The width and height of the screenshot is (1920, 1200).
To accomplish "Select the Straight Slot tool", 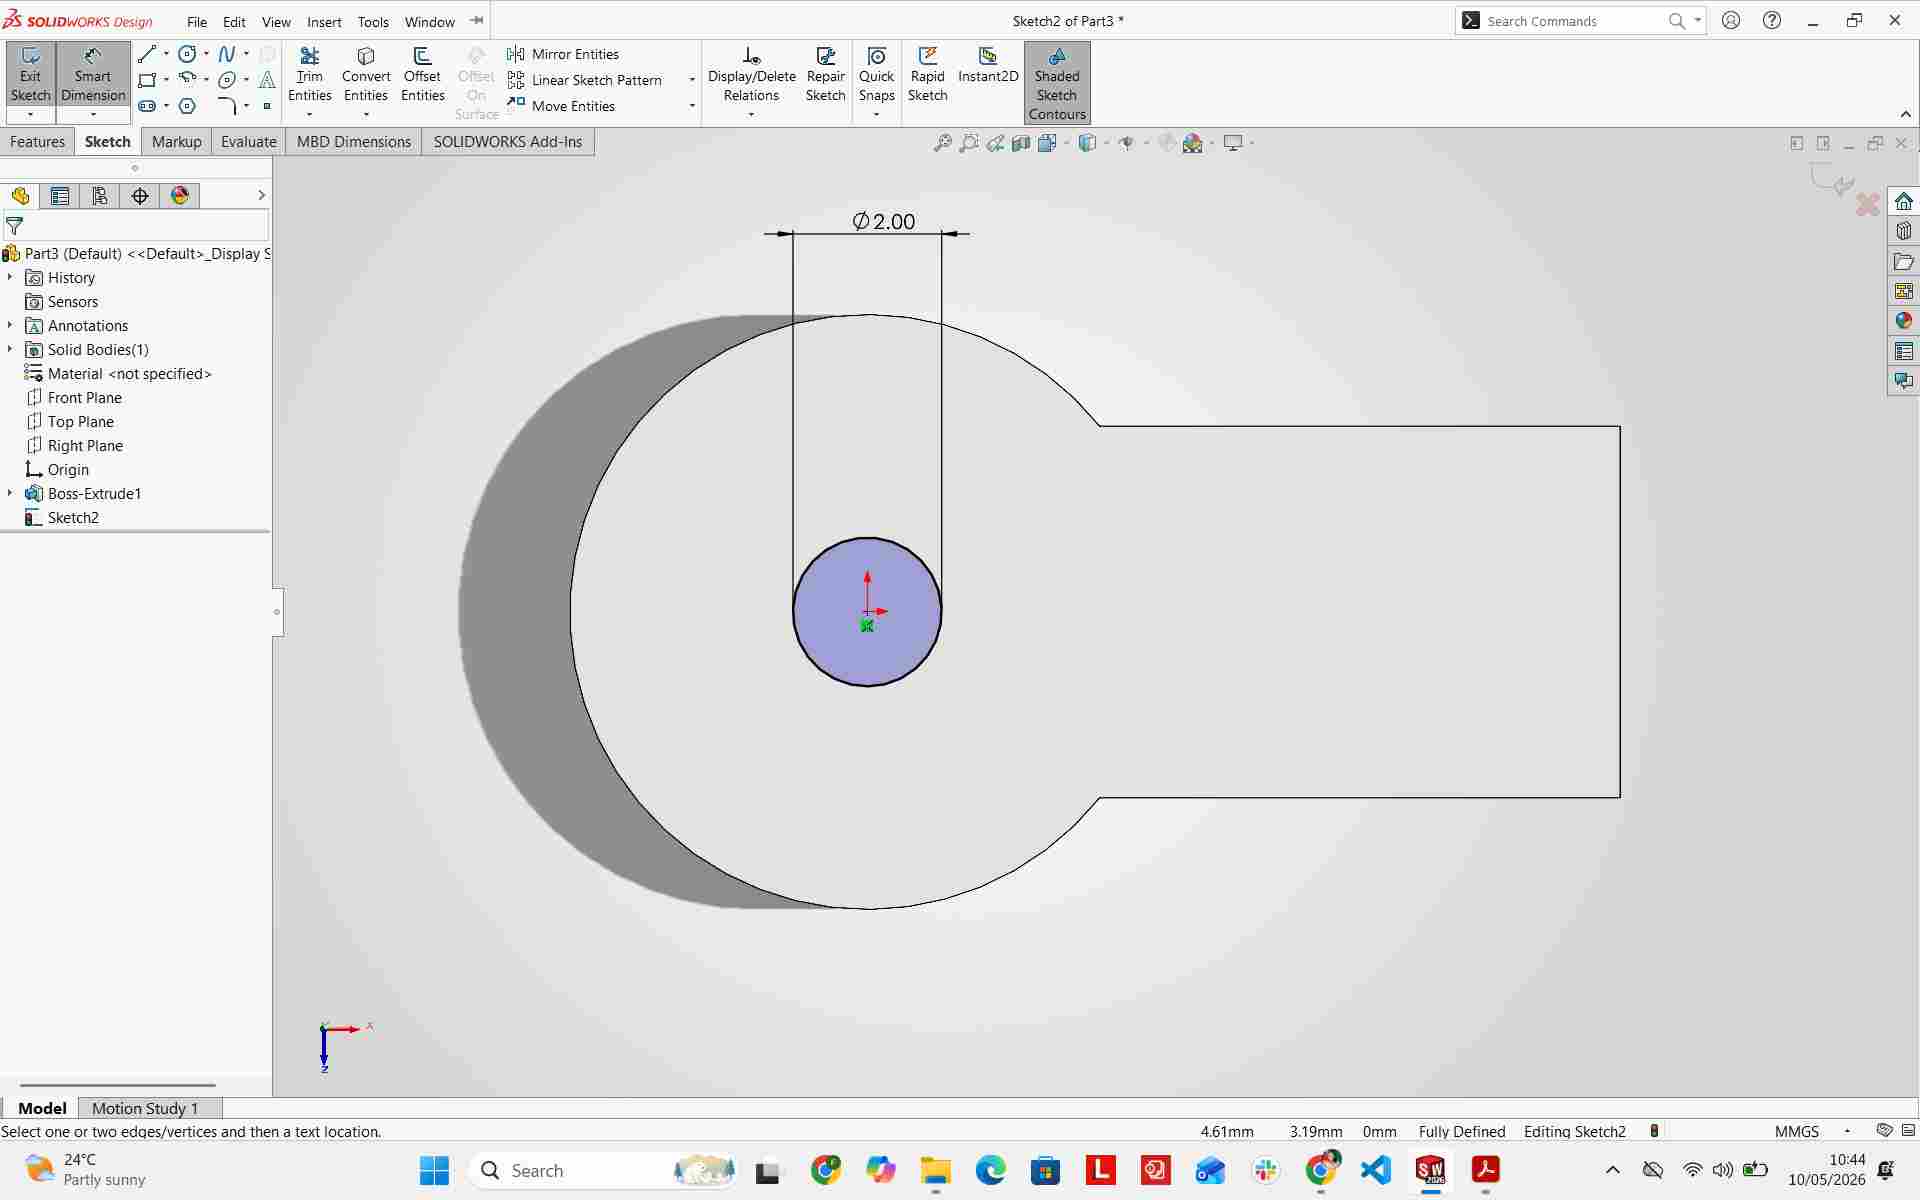I will [147, 106].
